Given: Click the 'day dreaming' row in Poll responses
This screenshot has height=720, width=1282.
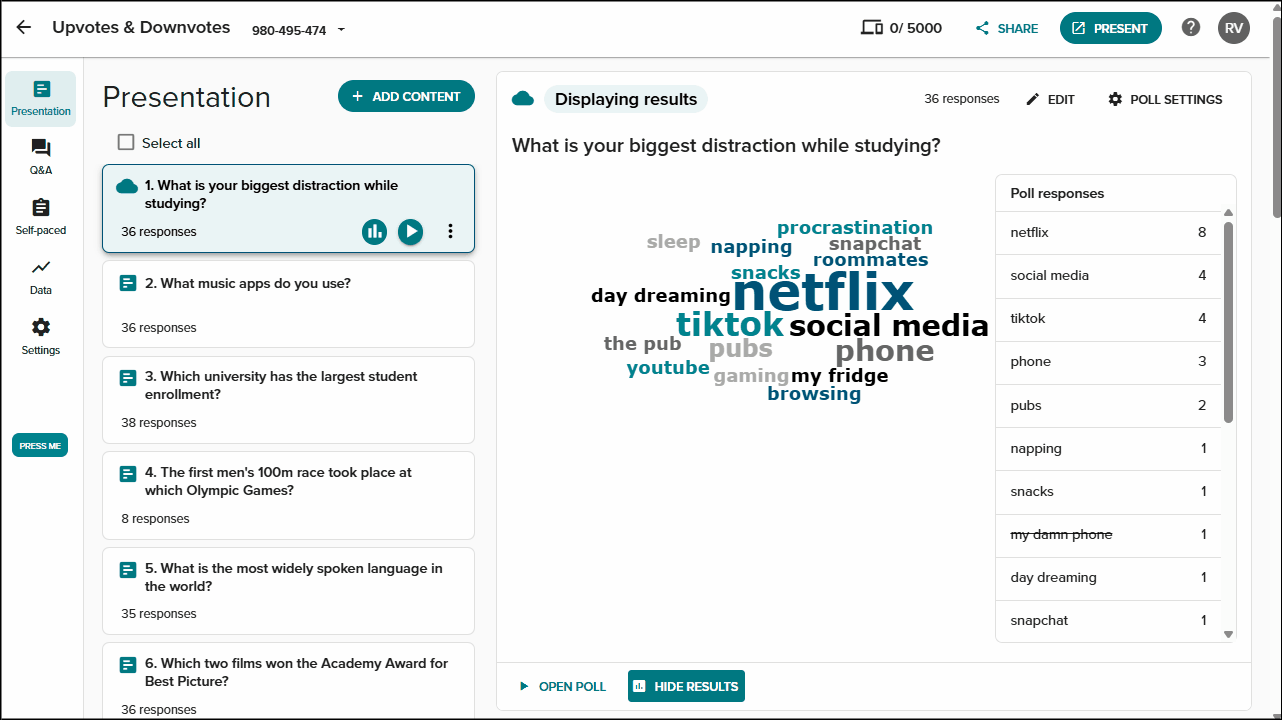Looking at the screenshot, I should [1108, 577].
